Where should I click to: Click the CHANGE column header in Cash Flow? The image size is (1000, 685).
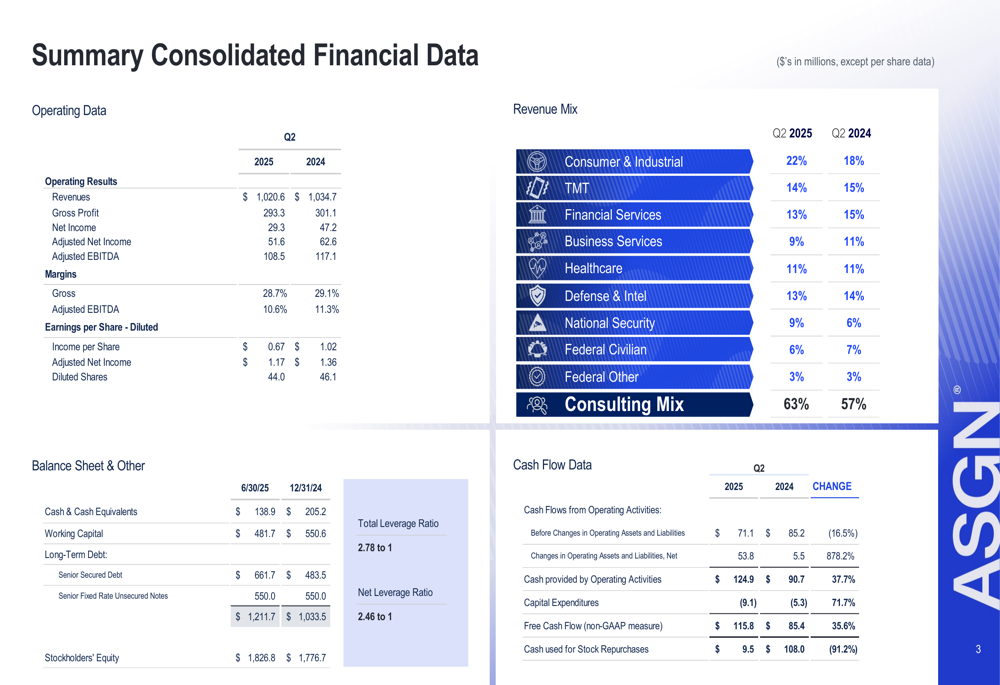[x=832, y=486]
